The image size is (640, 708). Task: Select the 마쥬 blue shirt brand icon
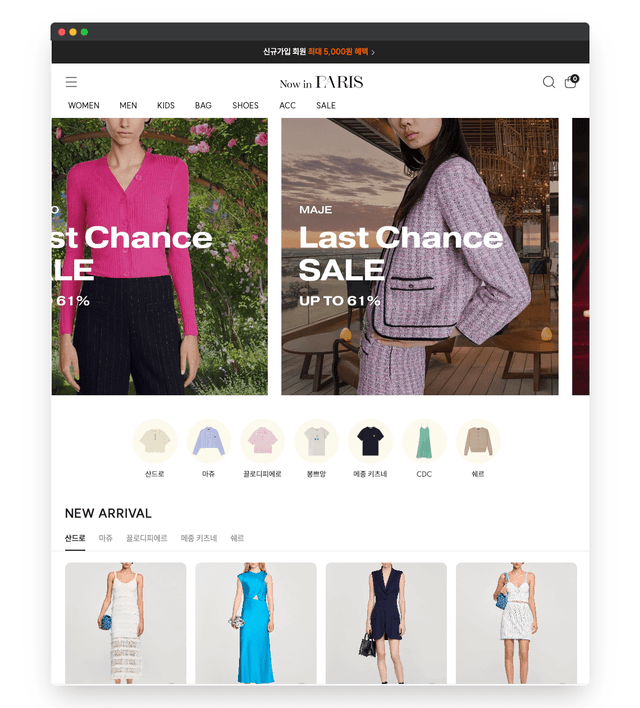[208, 441]
